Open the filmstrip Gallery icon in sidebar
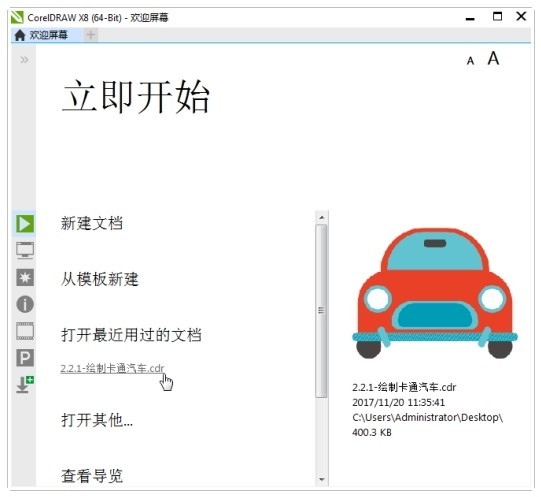The width and height of the screenshot is (541, 497). click(25, 331)
